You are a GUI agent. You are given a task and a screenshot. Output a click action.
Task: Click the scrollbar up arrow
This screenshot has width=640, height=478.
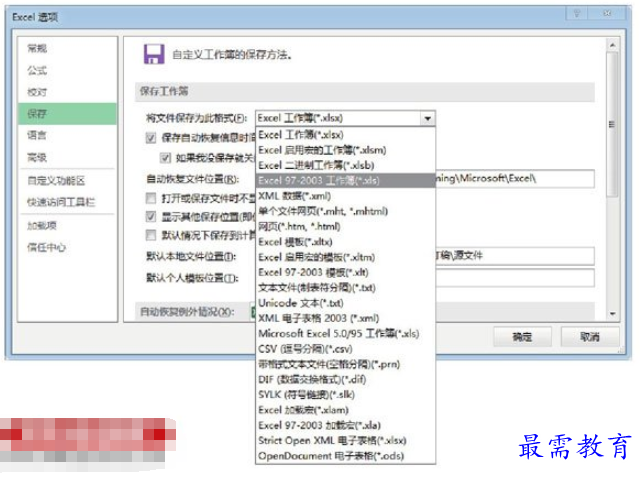coord(612,44)
